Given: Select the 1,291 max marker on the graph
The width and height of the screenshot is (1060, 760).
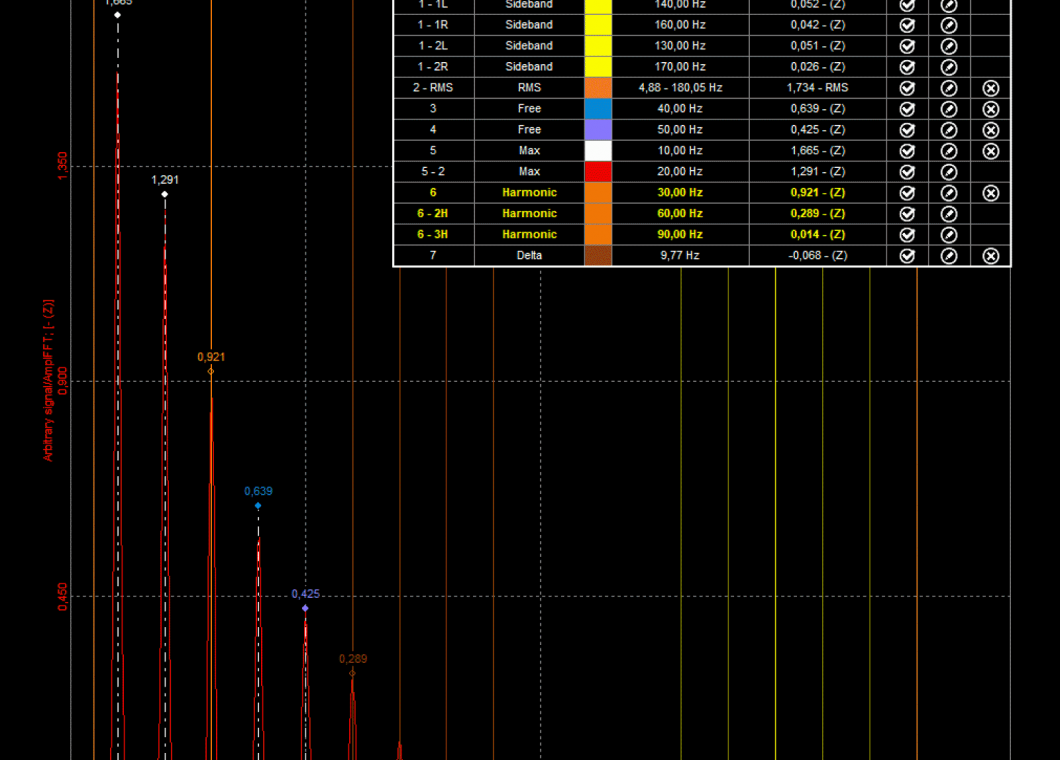Looking at the screenshot, I should [x=165, y=194].
